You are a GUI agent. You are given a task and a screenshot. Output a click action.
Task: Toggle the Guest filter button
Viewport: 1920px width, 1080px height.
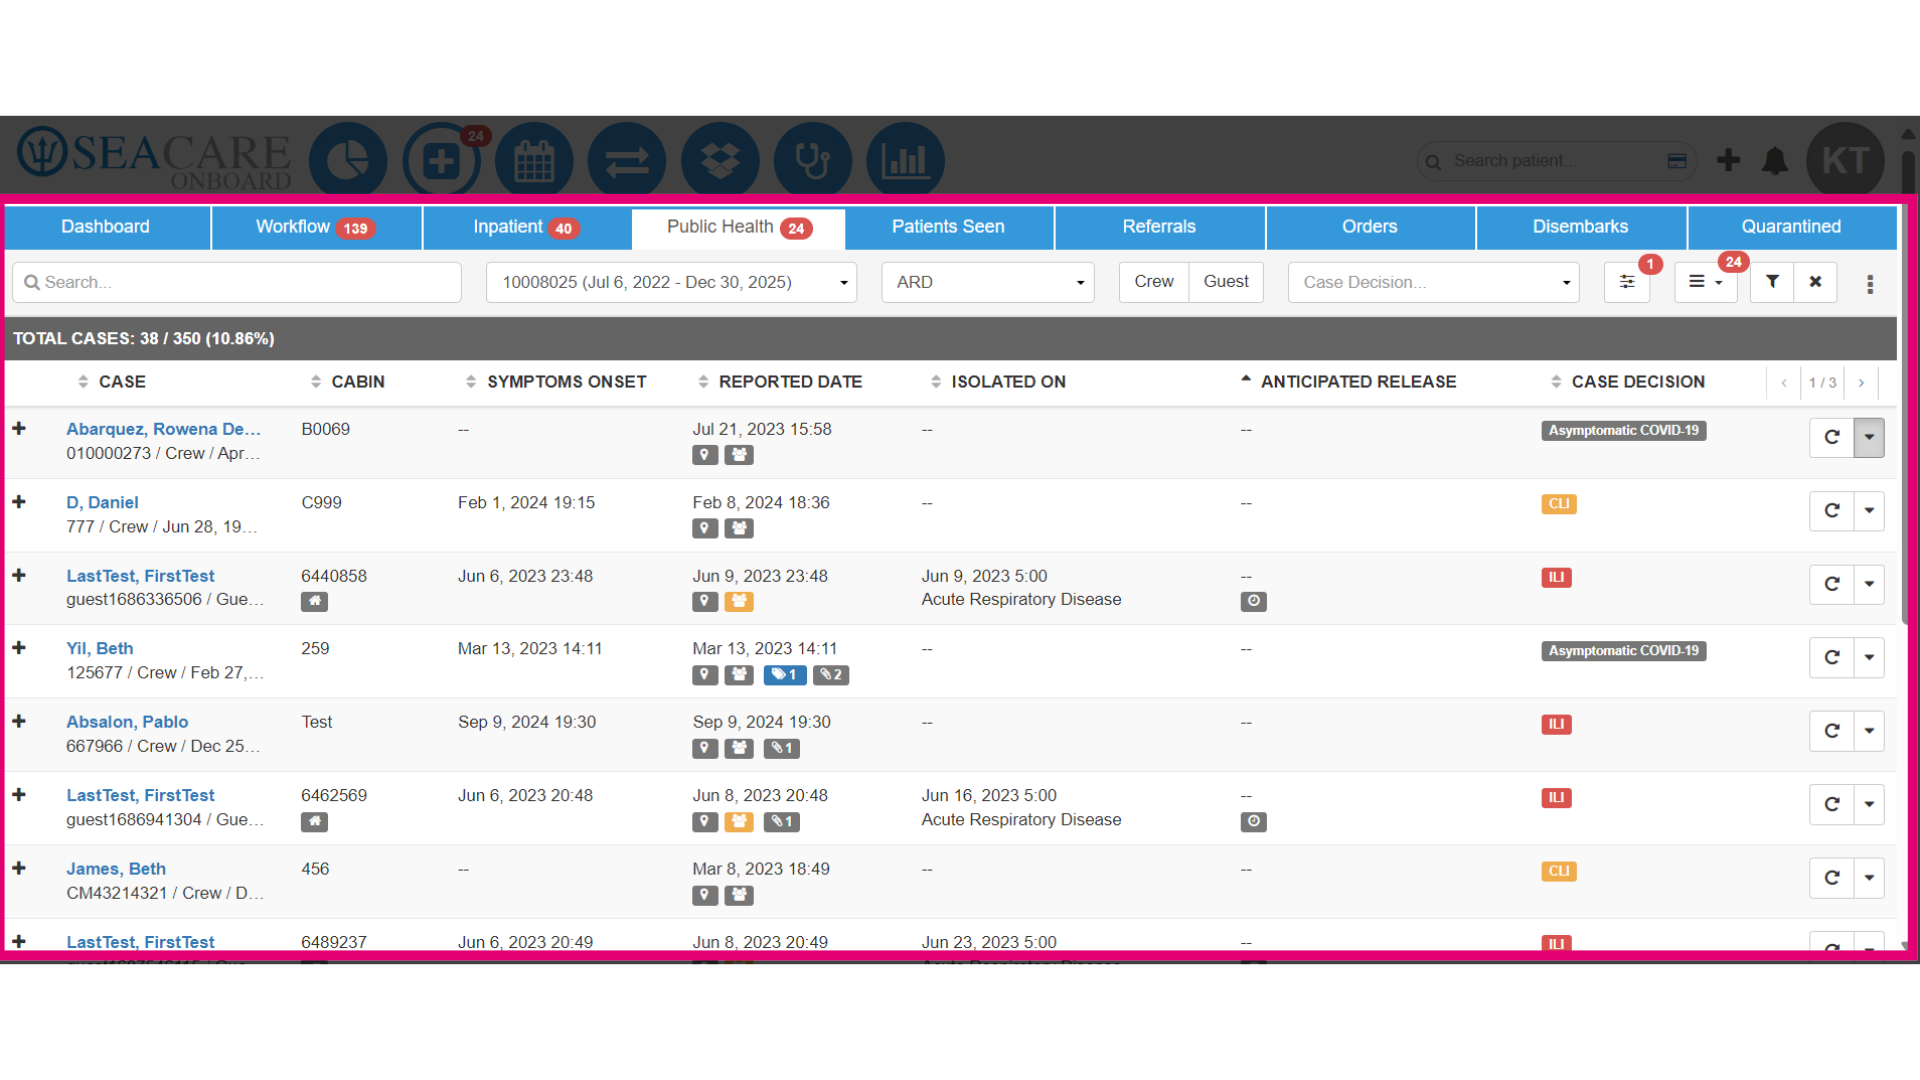tap(1226, 282)
